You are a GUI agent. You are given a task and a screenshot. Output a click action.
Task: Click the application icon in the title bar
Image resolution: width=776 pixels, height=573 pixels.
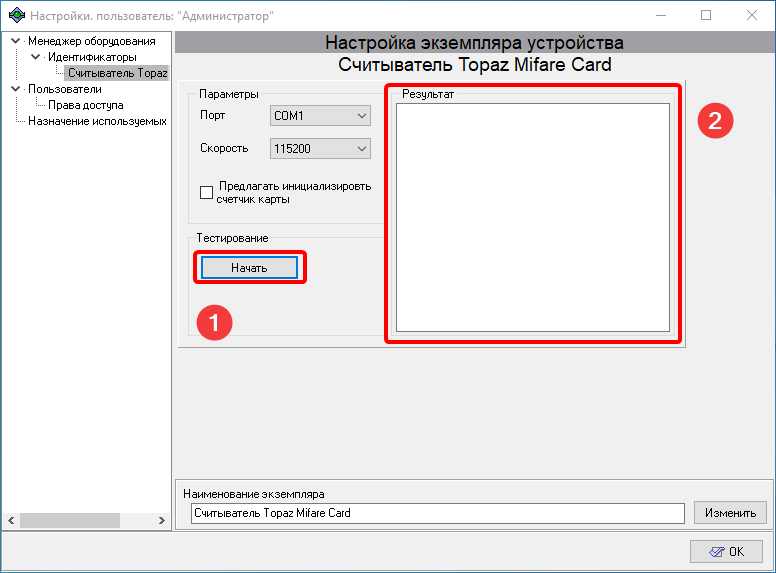[17, 15]
